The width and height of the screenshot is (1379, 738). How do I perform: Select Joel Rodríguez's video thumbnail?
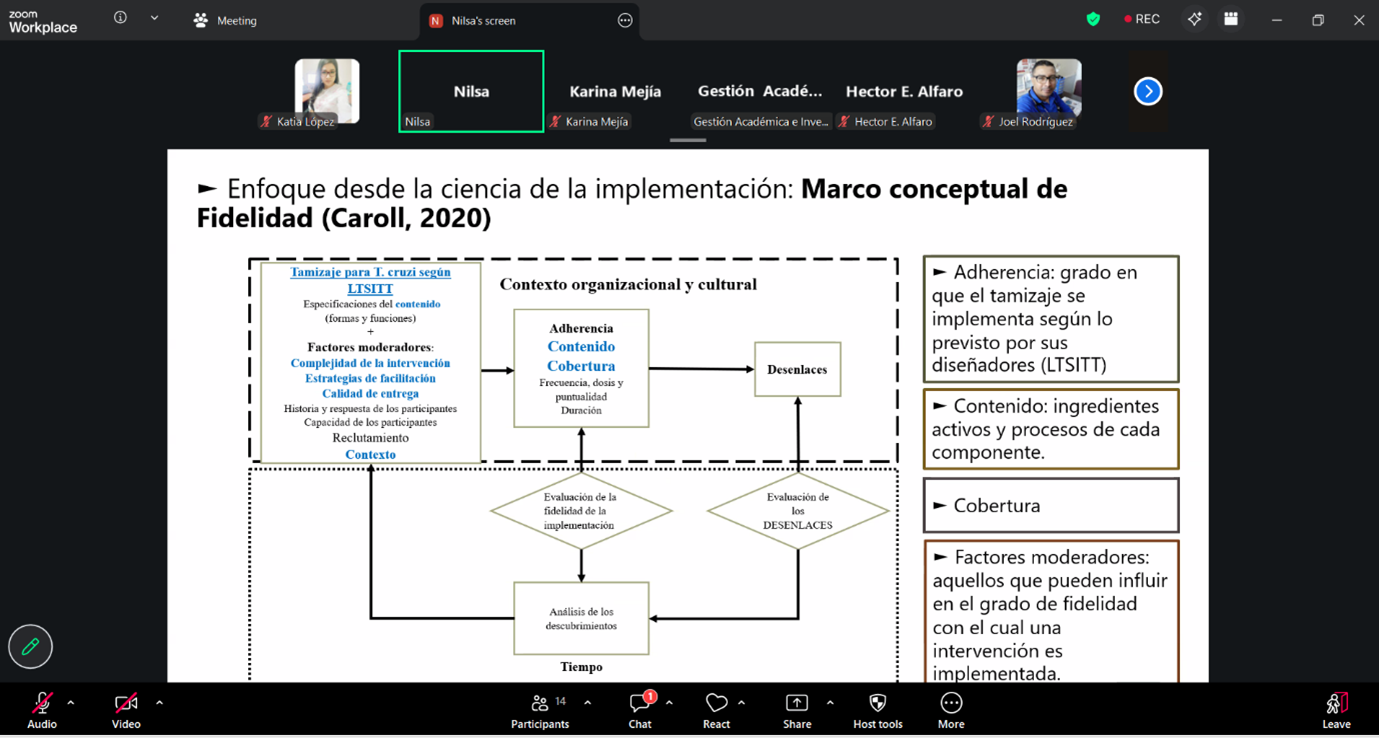coord(1048,92)
